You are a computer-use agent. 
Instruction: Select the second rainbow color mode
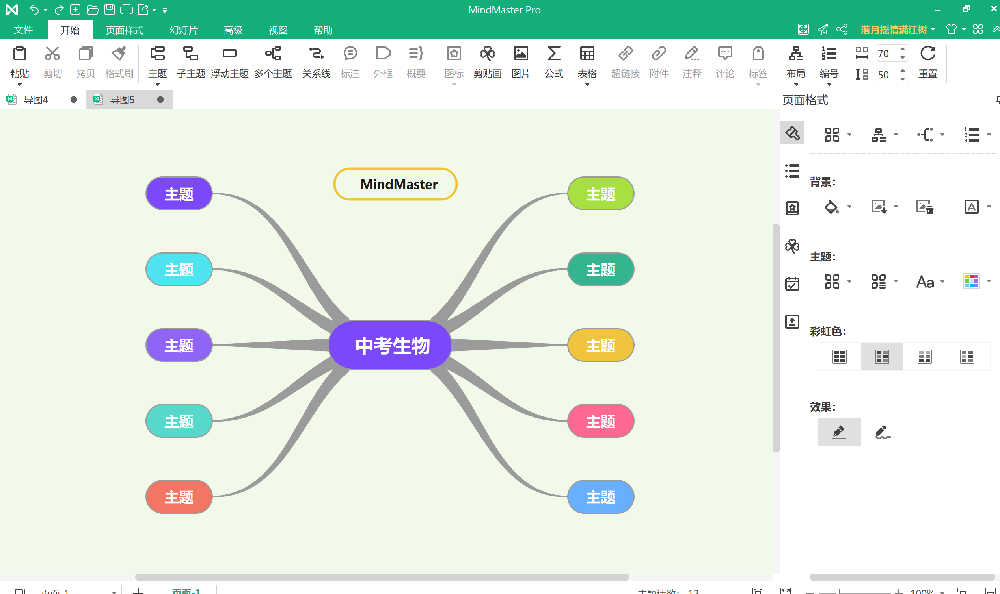(882, 357)
